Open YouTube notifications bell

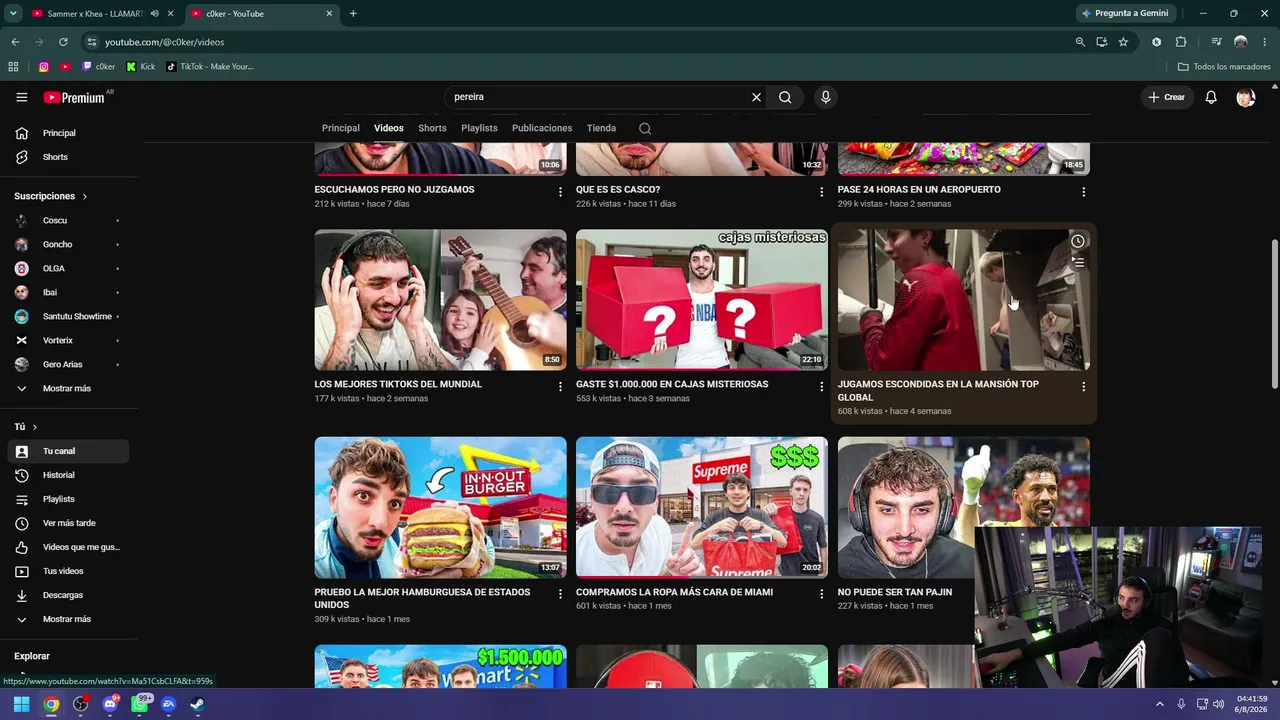[1211, 97]
